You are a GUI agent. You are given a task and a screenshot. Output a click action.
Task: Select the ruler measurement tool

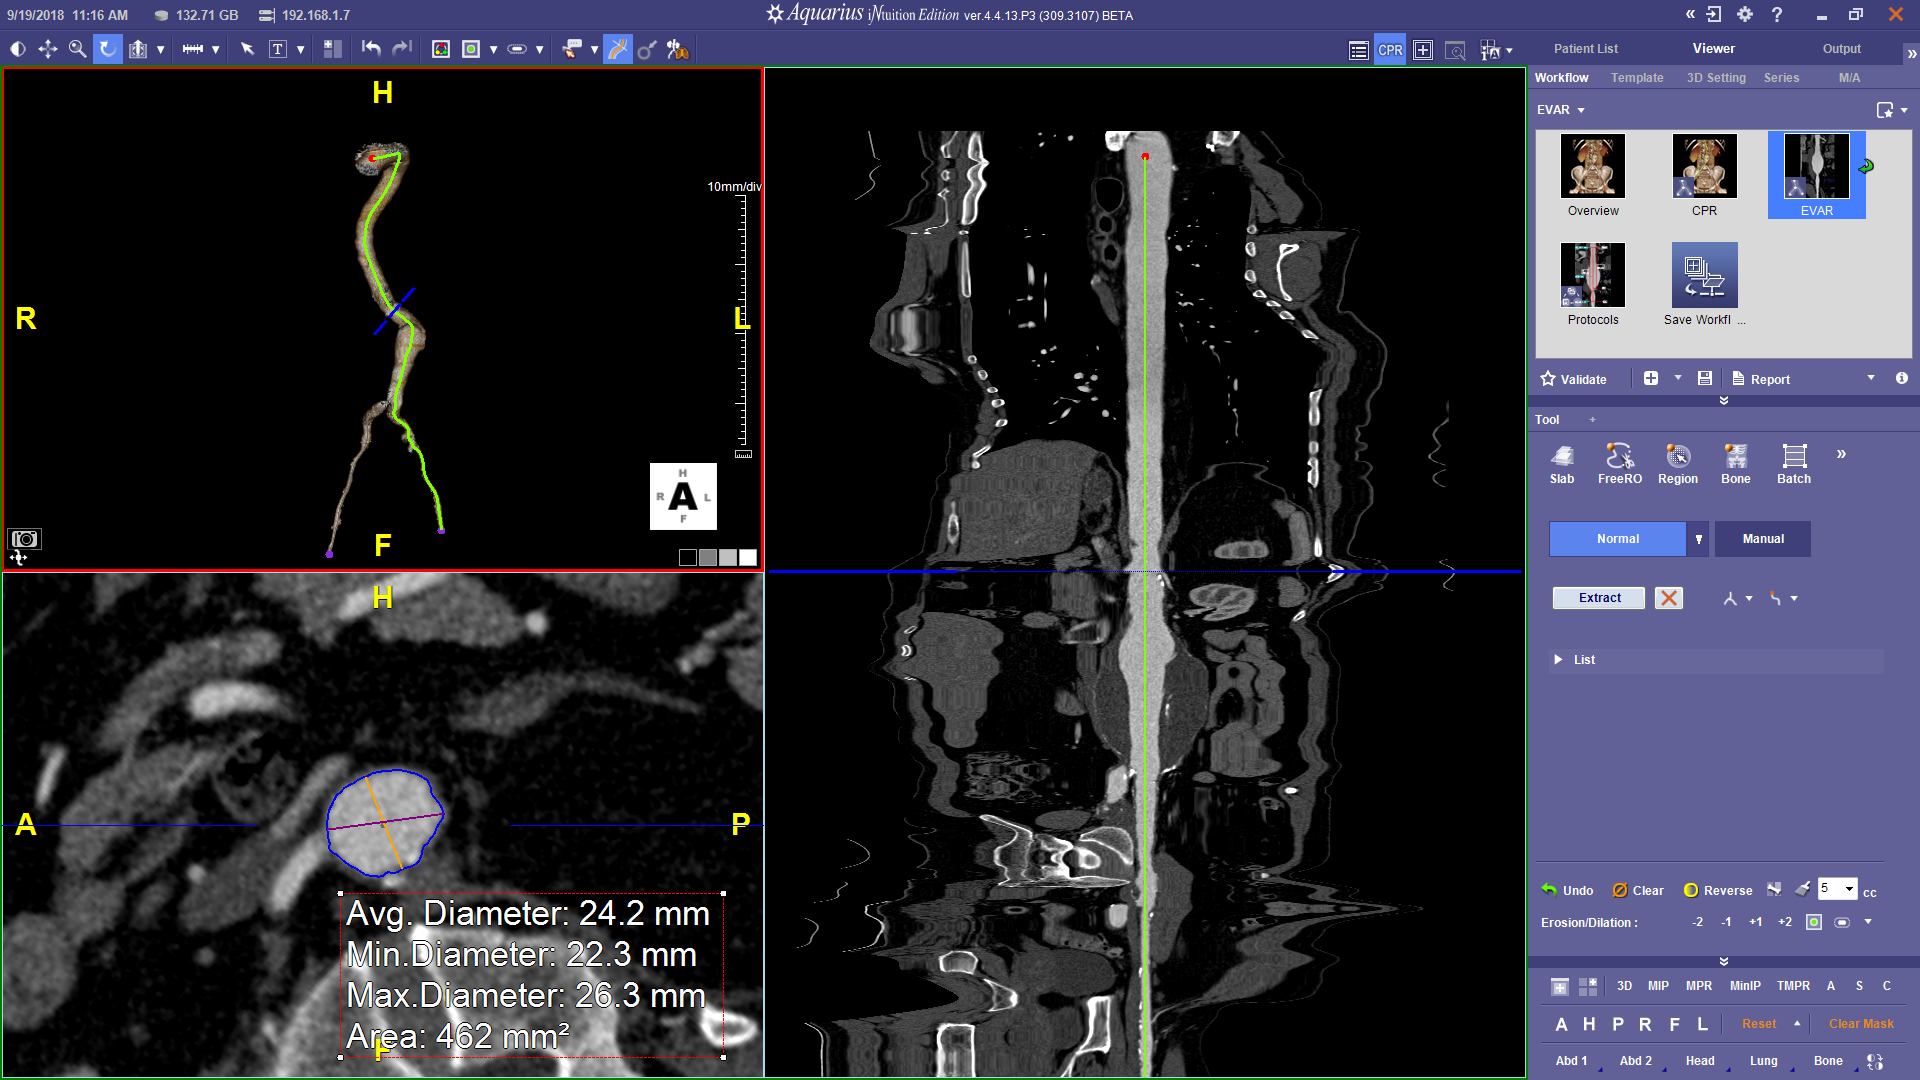[x=193, y=49]
